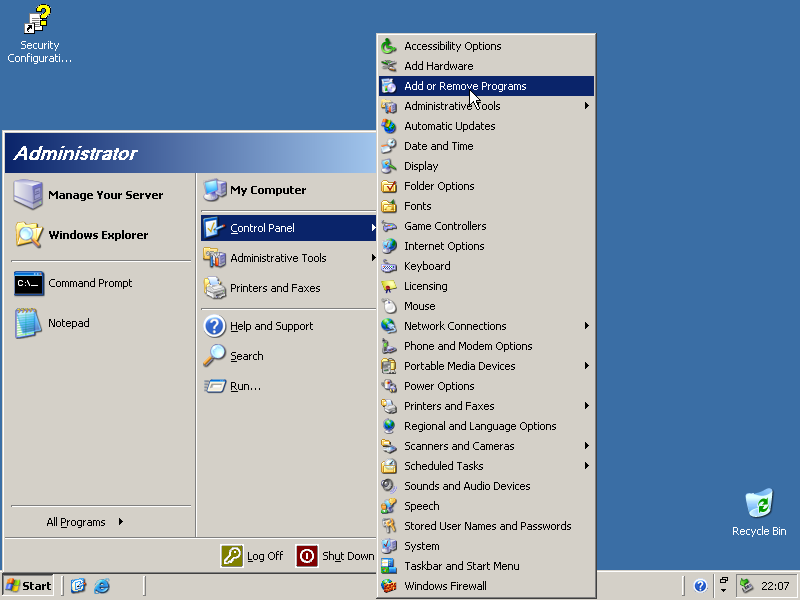The image size is (800, 600).
Task: Click the Start button
Action: (x=29, y=586)
